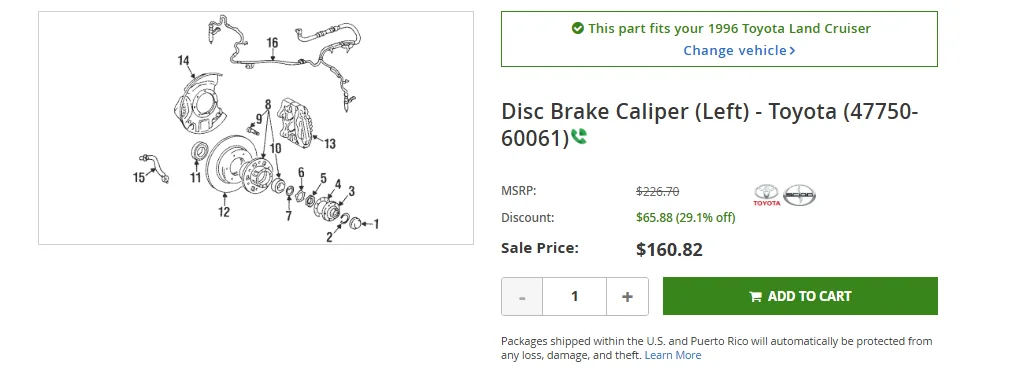Click the shopping cart icon in Add to Cart
Viewport: 1025px width, 367px height.
click(x=755, y=296)
